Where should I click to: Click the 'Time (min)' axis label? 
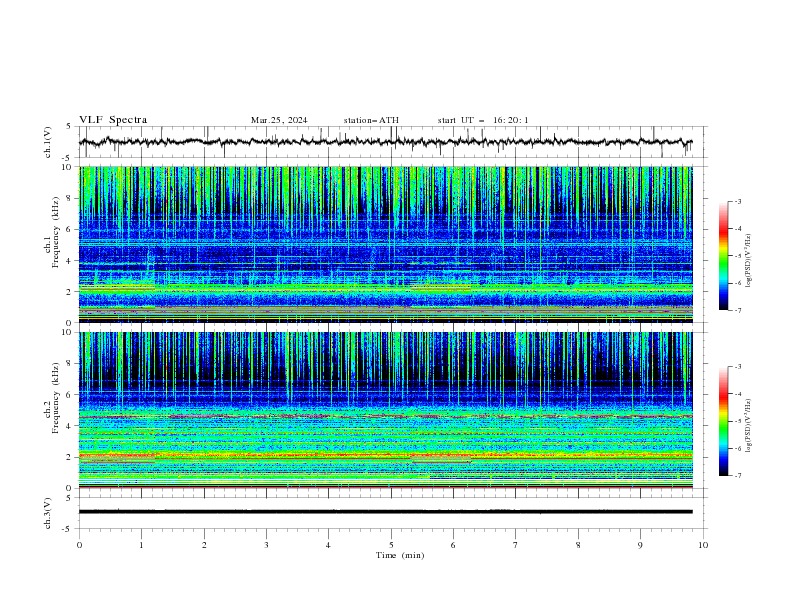tap(400, 555)
